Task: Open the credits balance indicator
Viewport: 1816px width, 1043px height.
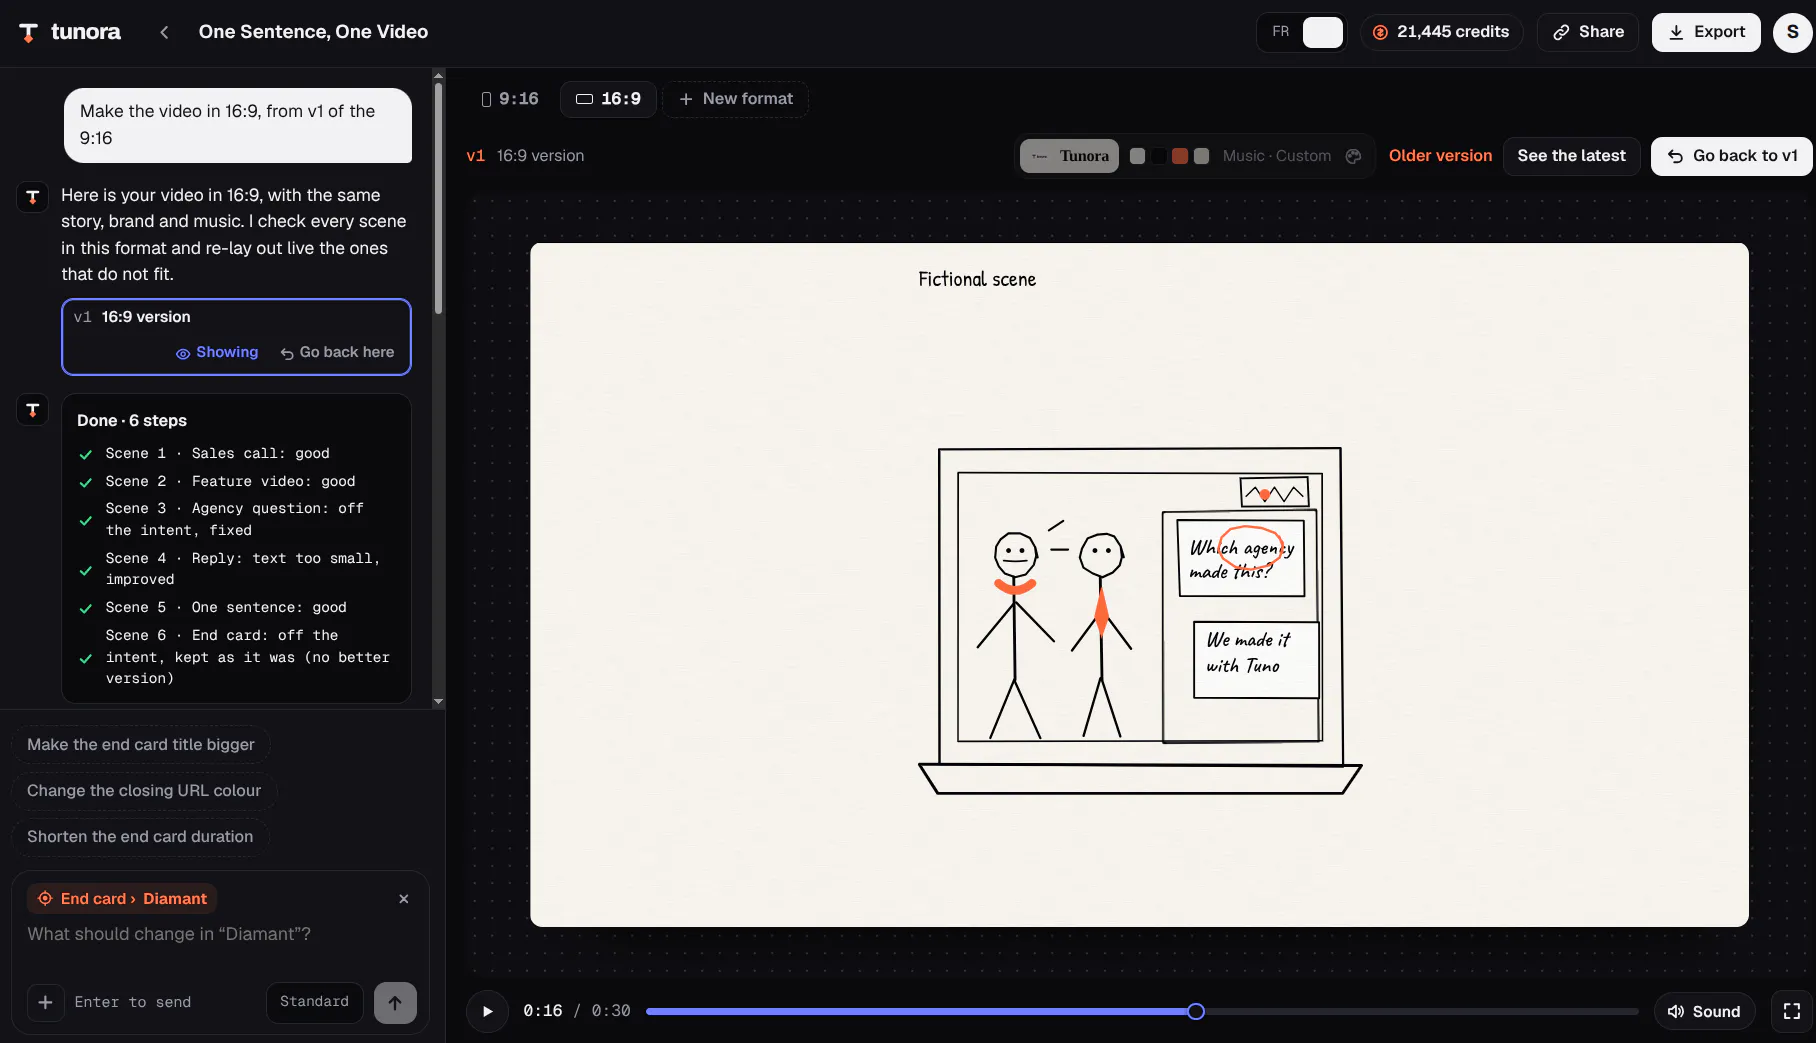Action: (1441, 32)
